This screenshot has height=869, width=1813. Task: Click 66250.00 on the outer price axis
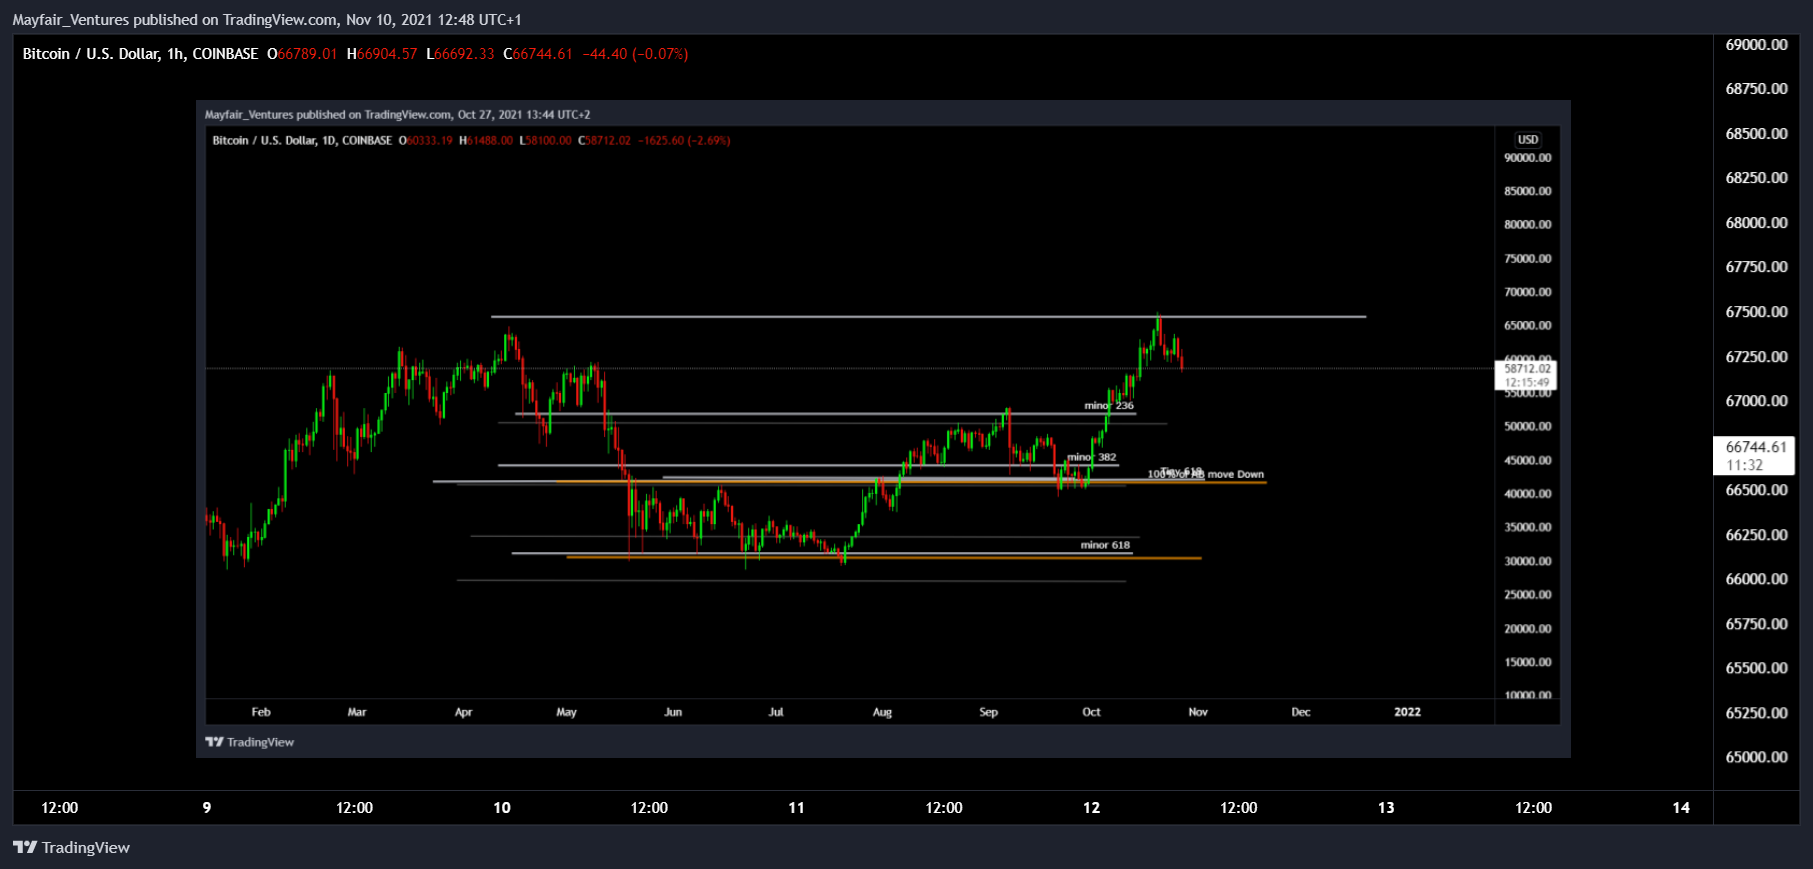point(1756,534)
